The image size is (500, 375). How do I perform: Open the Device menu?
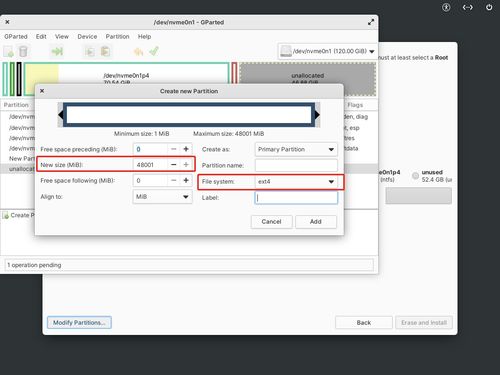tap(87, 36)
